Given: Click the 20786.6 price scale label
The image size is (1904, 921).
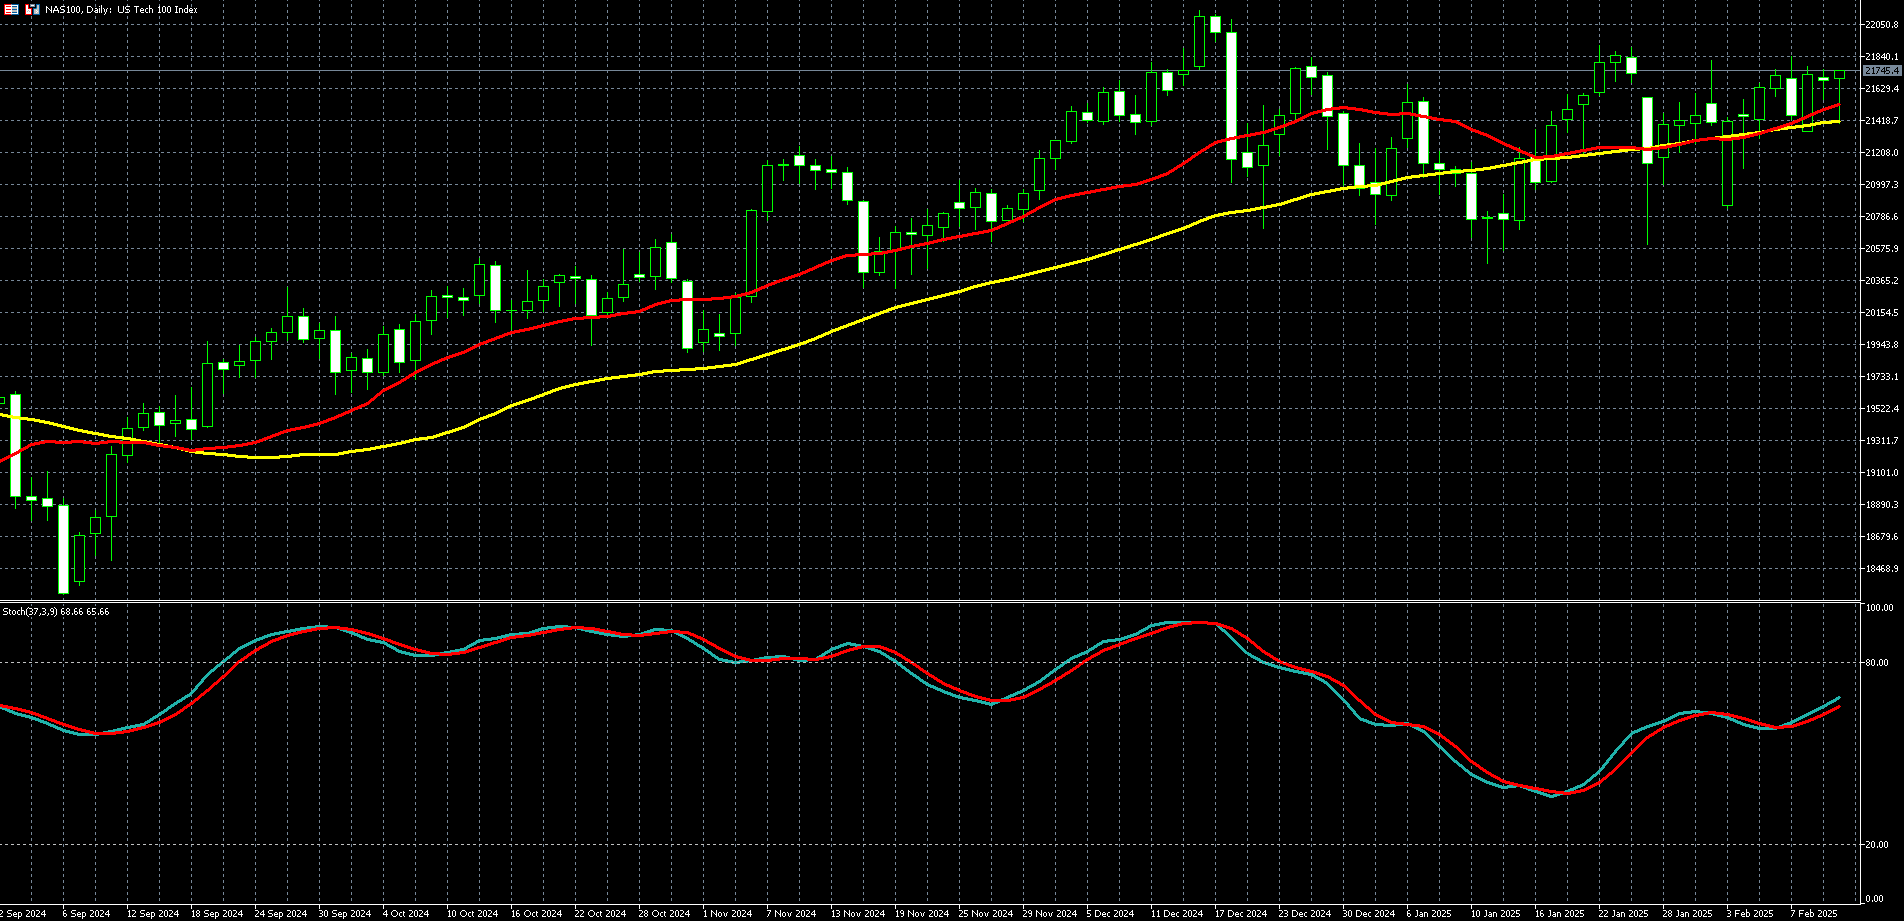Looking at the screenshot, I should 1882,217.
